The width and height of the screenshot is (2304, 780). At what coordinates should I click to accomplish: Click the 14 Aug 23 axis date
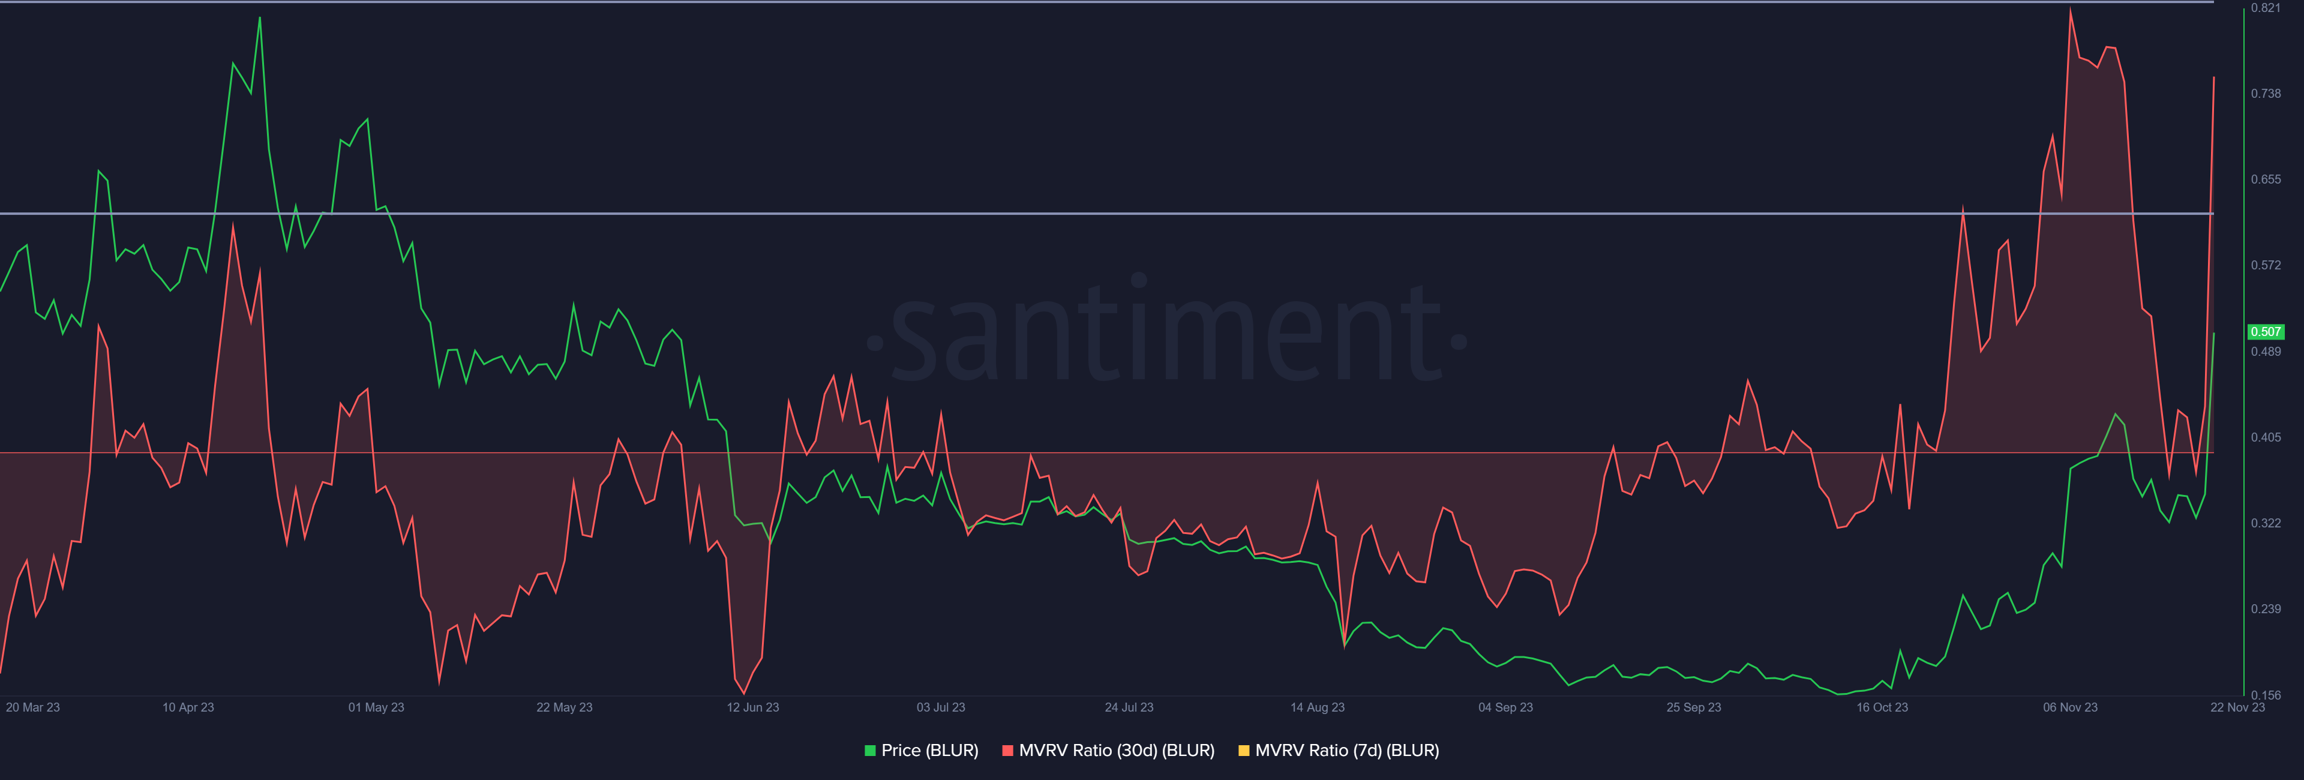1317,707
